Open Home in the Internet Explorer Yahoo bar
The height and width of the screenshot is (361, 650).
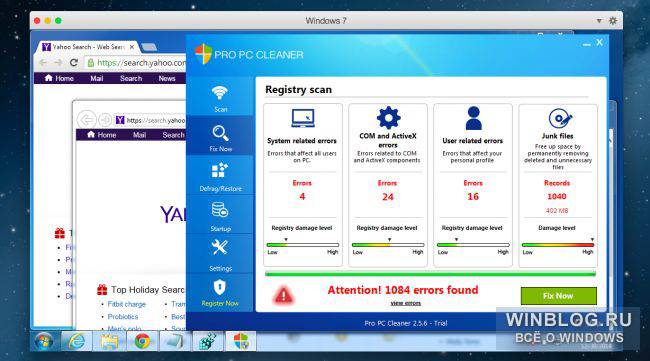point(102,135)
